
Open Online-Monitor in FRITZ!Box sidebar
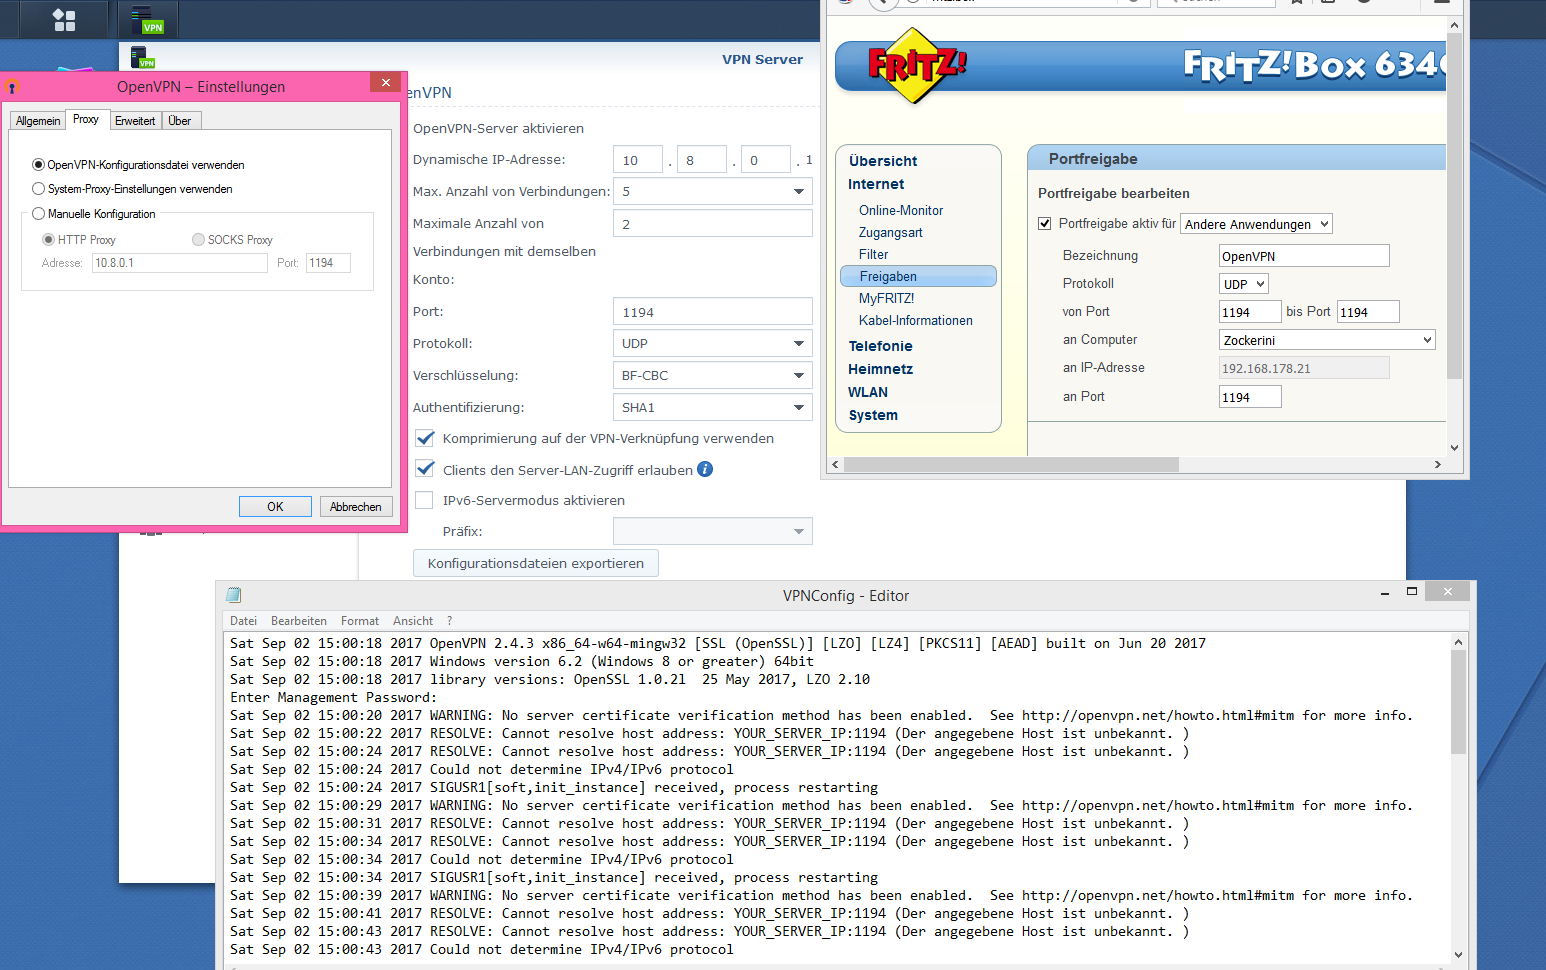901,210
